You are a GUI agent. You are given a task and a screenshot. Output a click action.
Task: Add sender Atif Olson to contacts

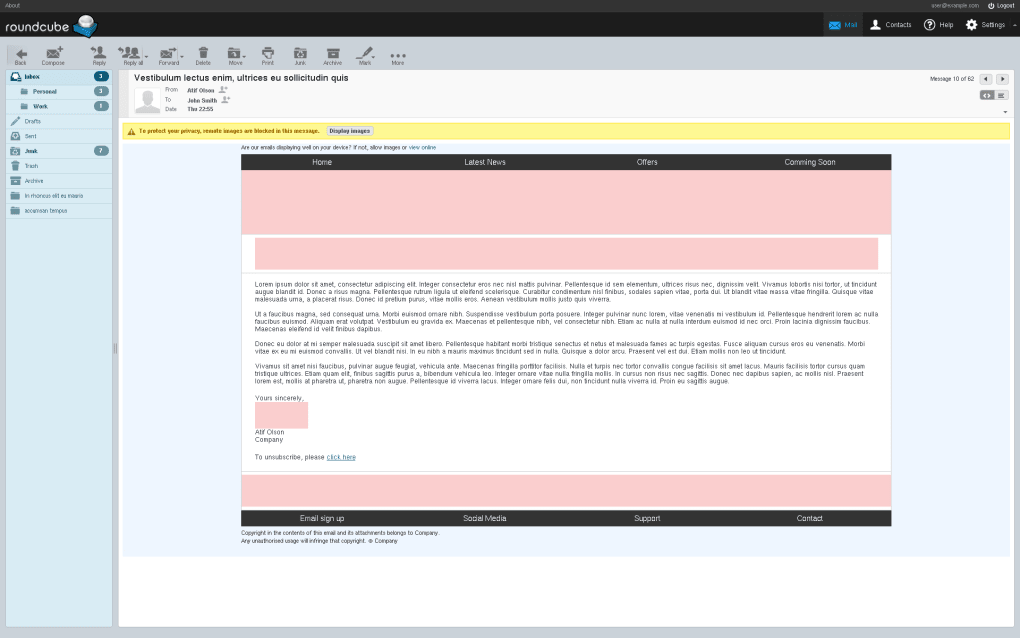click(223, 90)
